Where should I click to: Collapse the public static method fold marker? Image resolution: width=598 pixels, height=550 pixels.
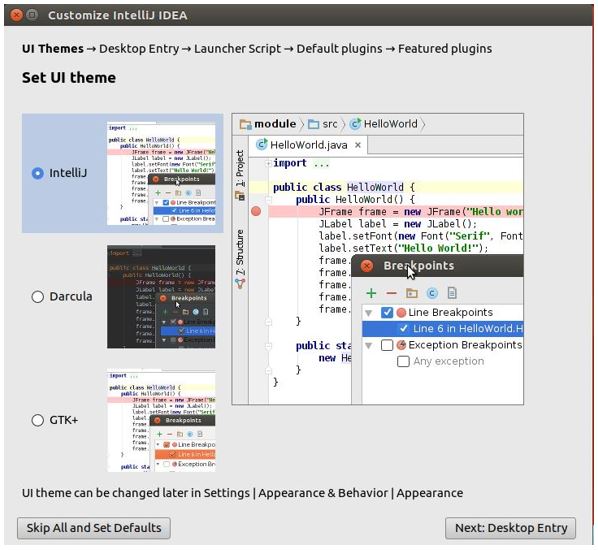268,346
